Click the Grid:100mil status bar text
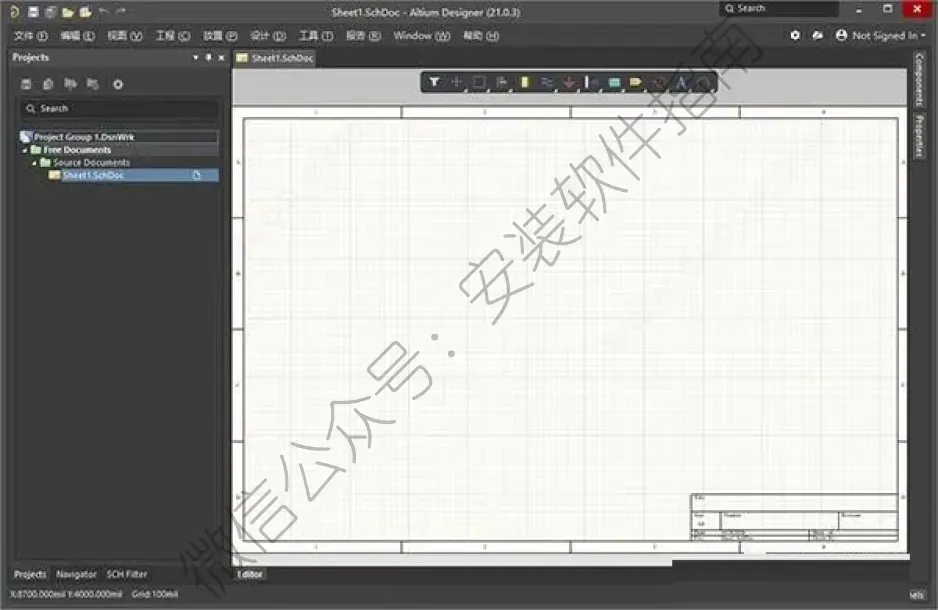The width and height of the screenshot is (938, 610). 155,594
